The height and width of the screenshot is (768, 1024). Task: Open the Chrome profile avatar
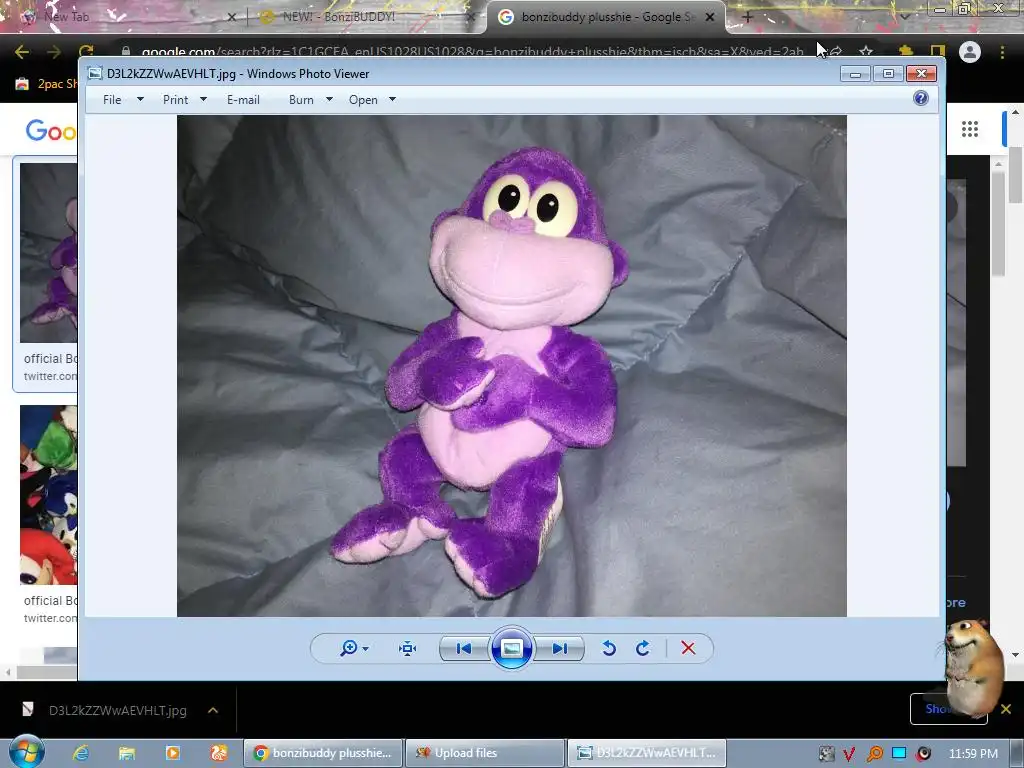click(970, 52)
